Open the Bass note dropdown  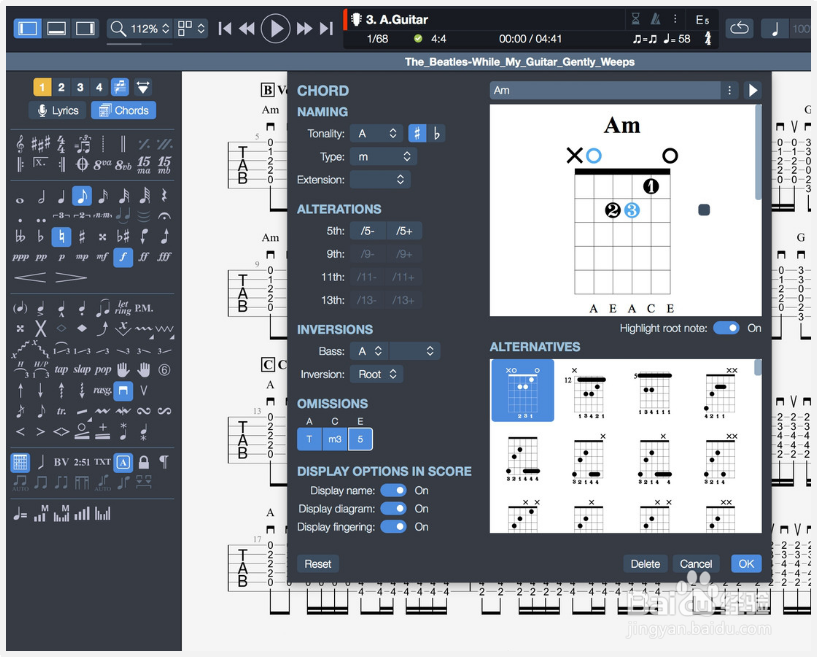click(x=369, y=351)
